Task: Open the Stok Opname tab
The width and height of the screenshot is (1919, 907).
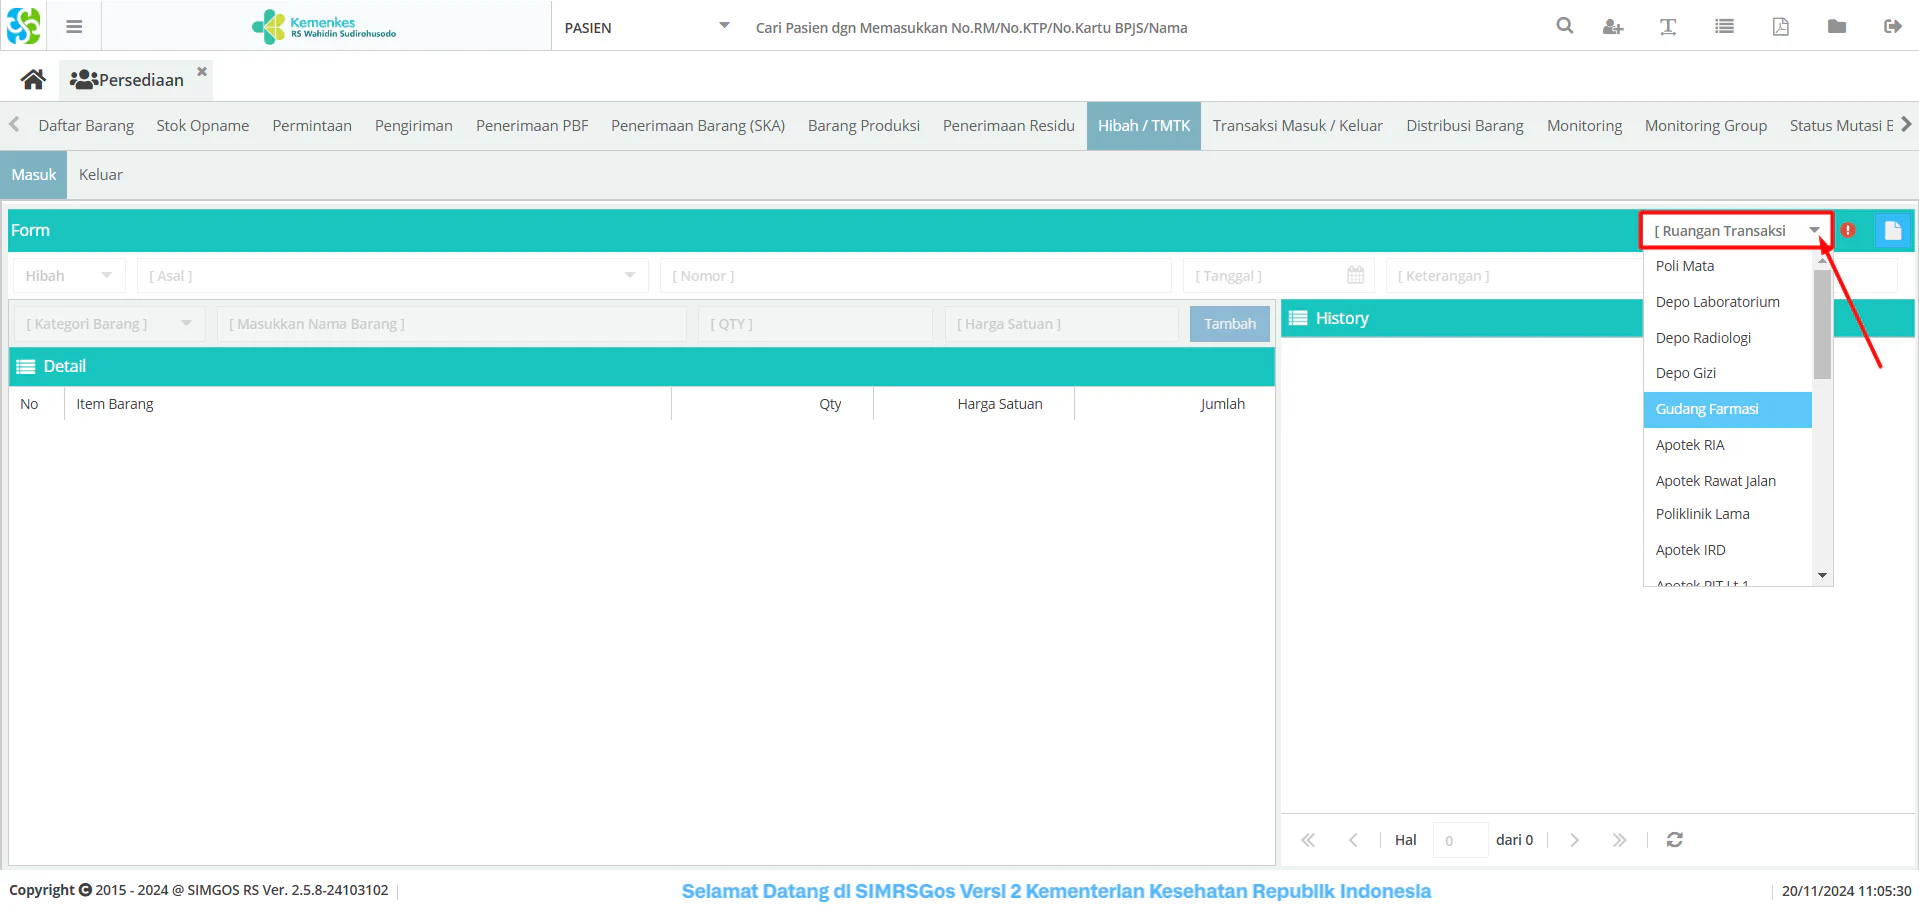Action: [203, 126]
